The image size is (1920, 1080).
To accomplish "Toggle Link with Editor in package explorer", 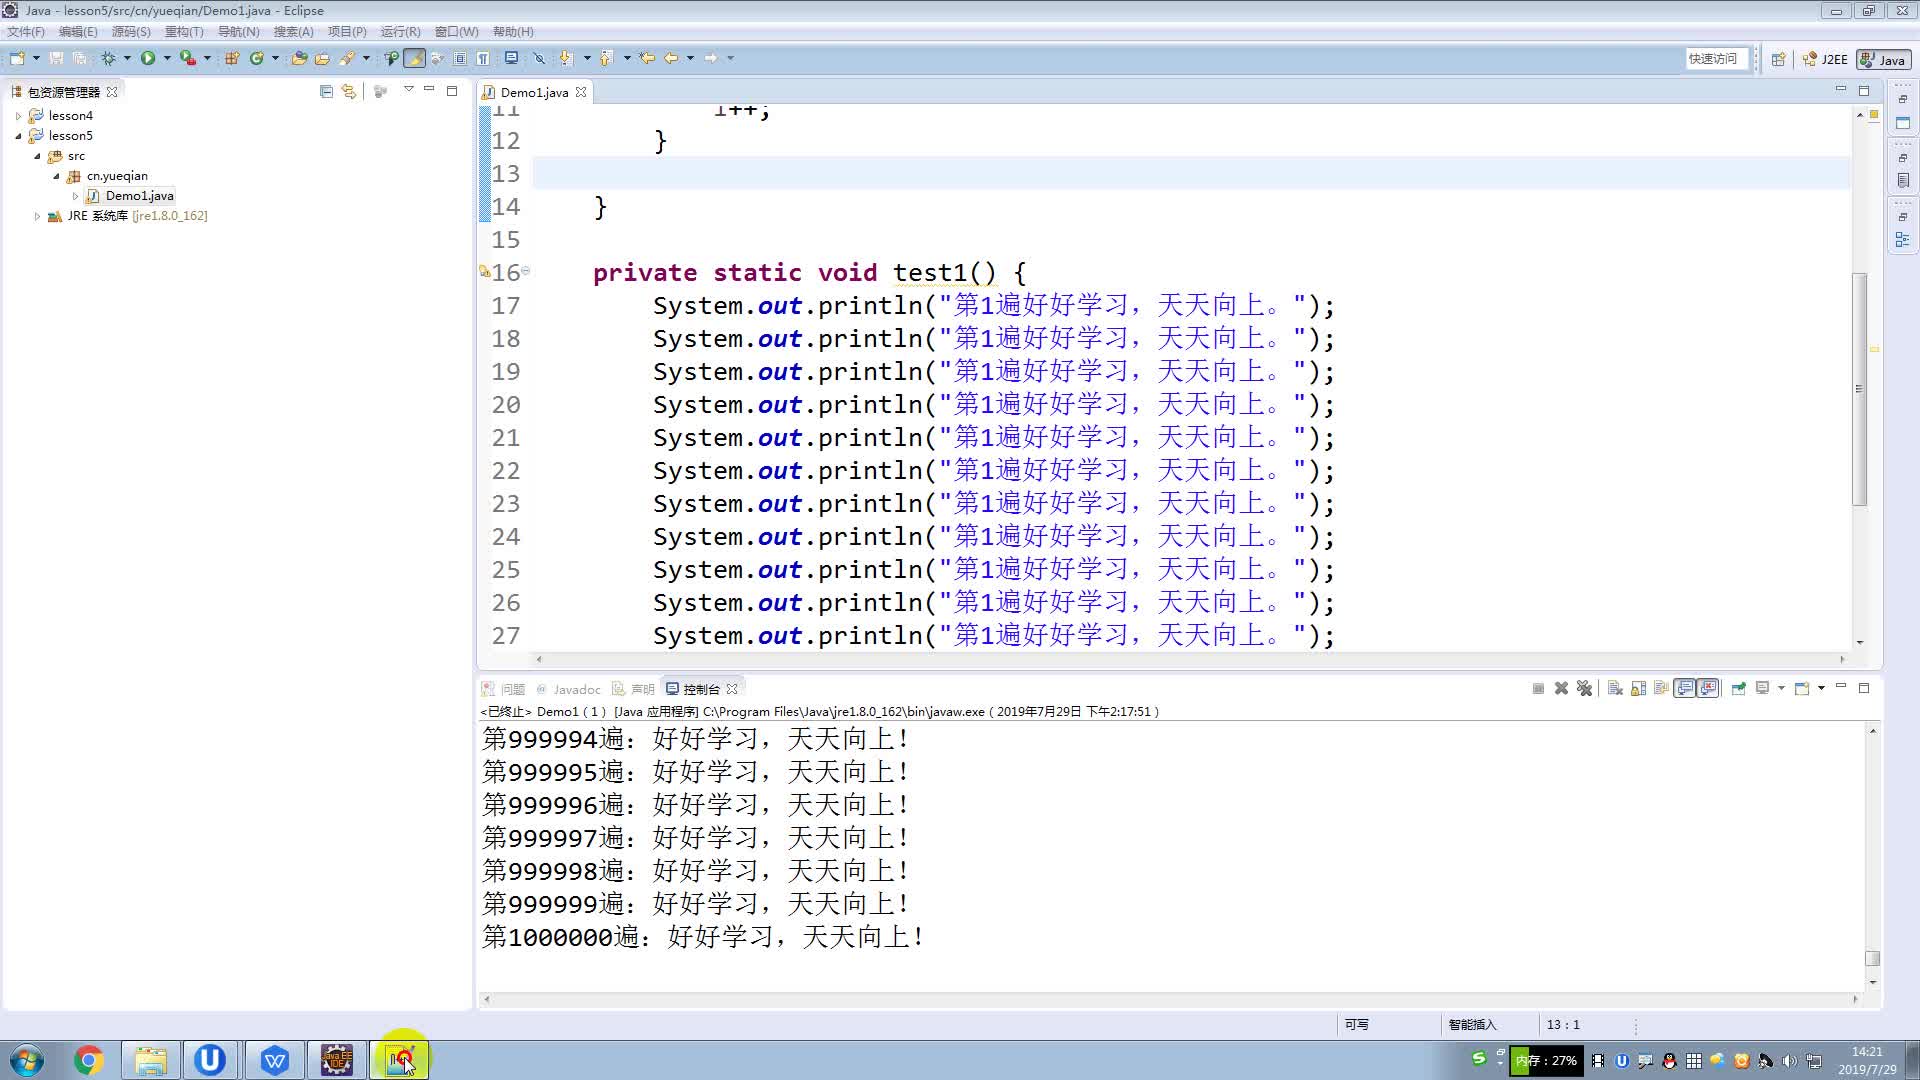I will pyautogui.click(x=348, y=91).
